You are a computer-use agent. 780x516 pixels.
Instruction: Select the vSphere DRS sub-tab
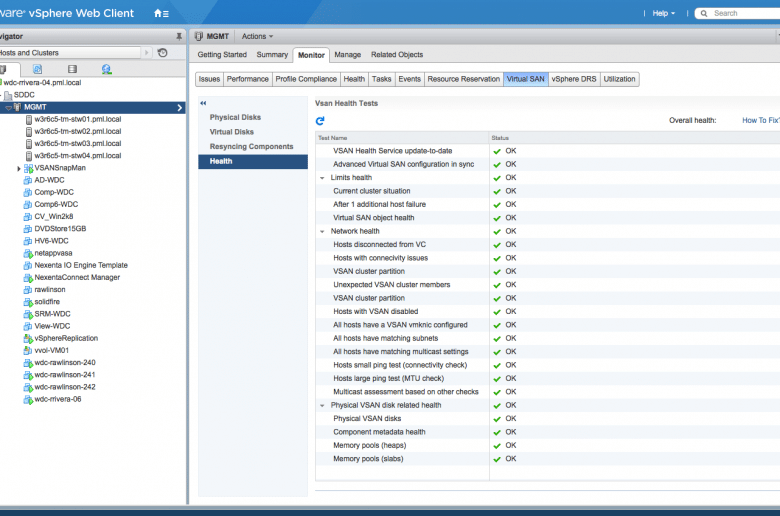tap(574, 79)
